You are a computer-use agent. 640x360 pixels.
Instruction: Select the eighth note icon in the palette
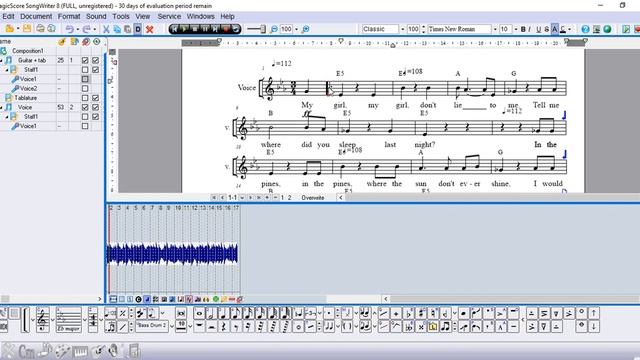[236, 313]
